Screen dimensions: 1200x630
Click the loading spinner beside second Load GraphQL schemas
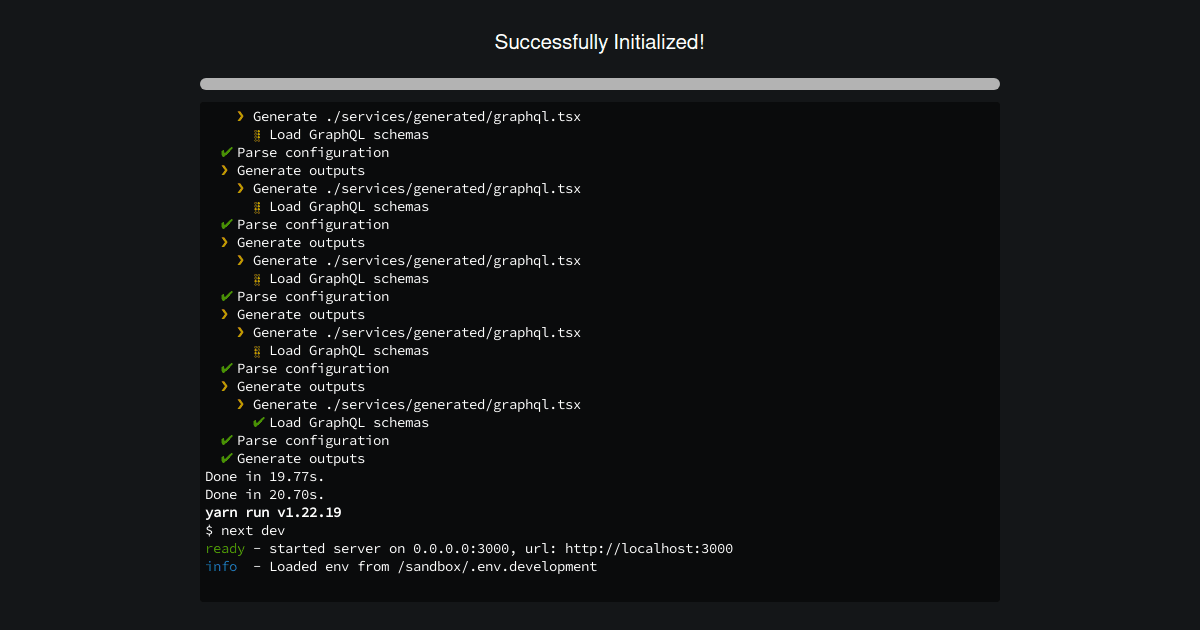[x=257, y=206]
